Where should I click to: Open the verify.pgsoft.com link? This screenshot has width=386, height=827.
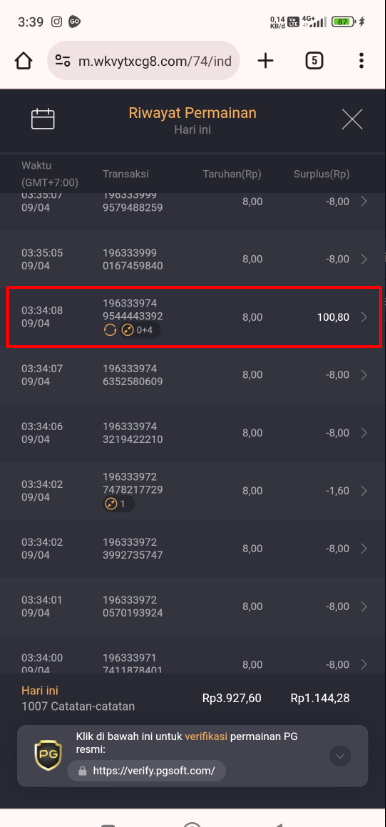pos(147,771)
